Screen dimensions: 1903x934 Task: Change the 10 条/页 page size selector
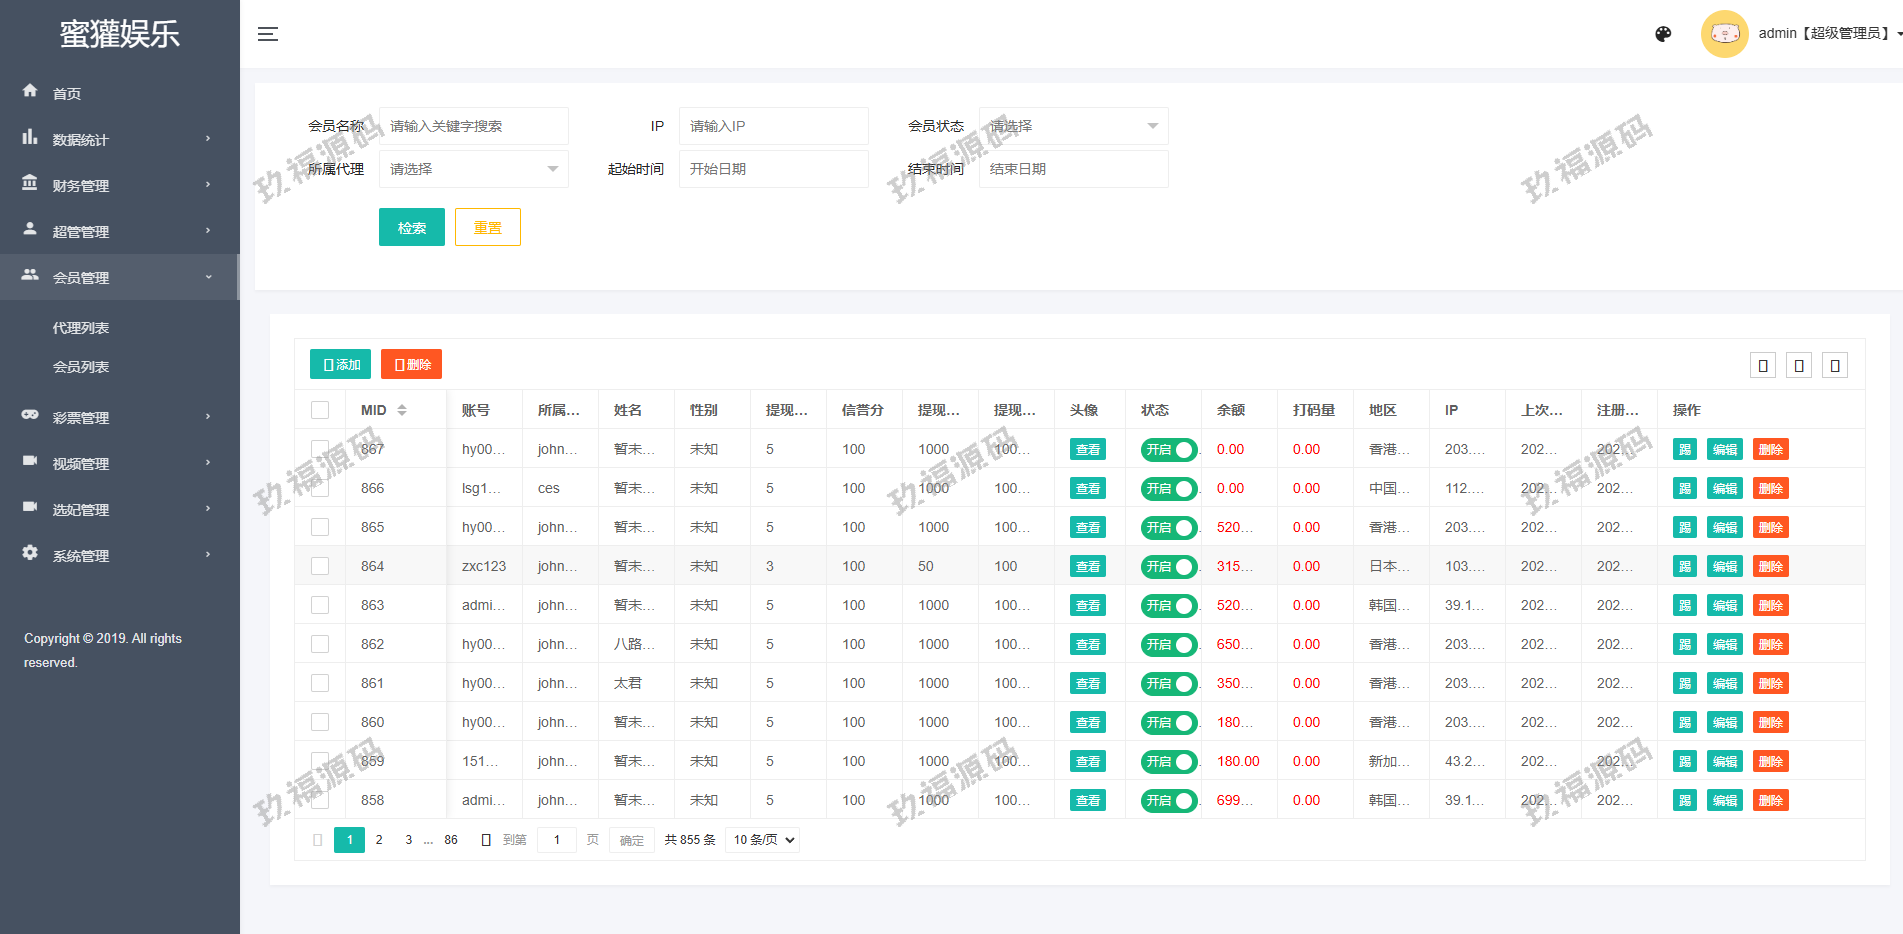point(764,840)
